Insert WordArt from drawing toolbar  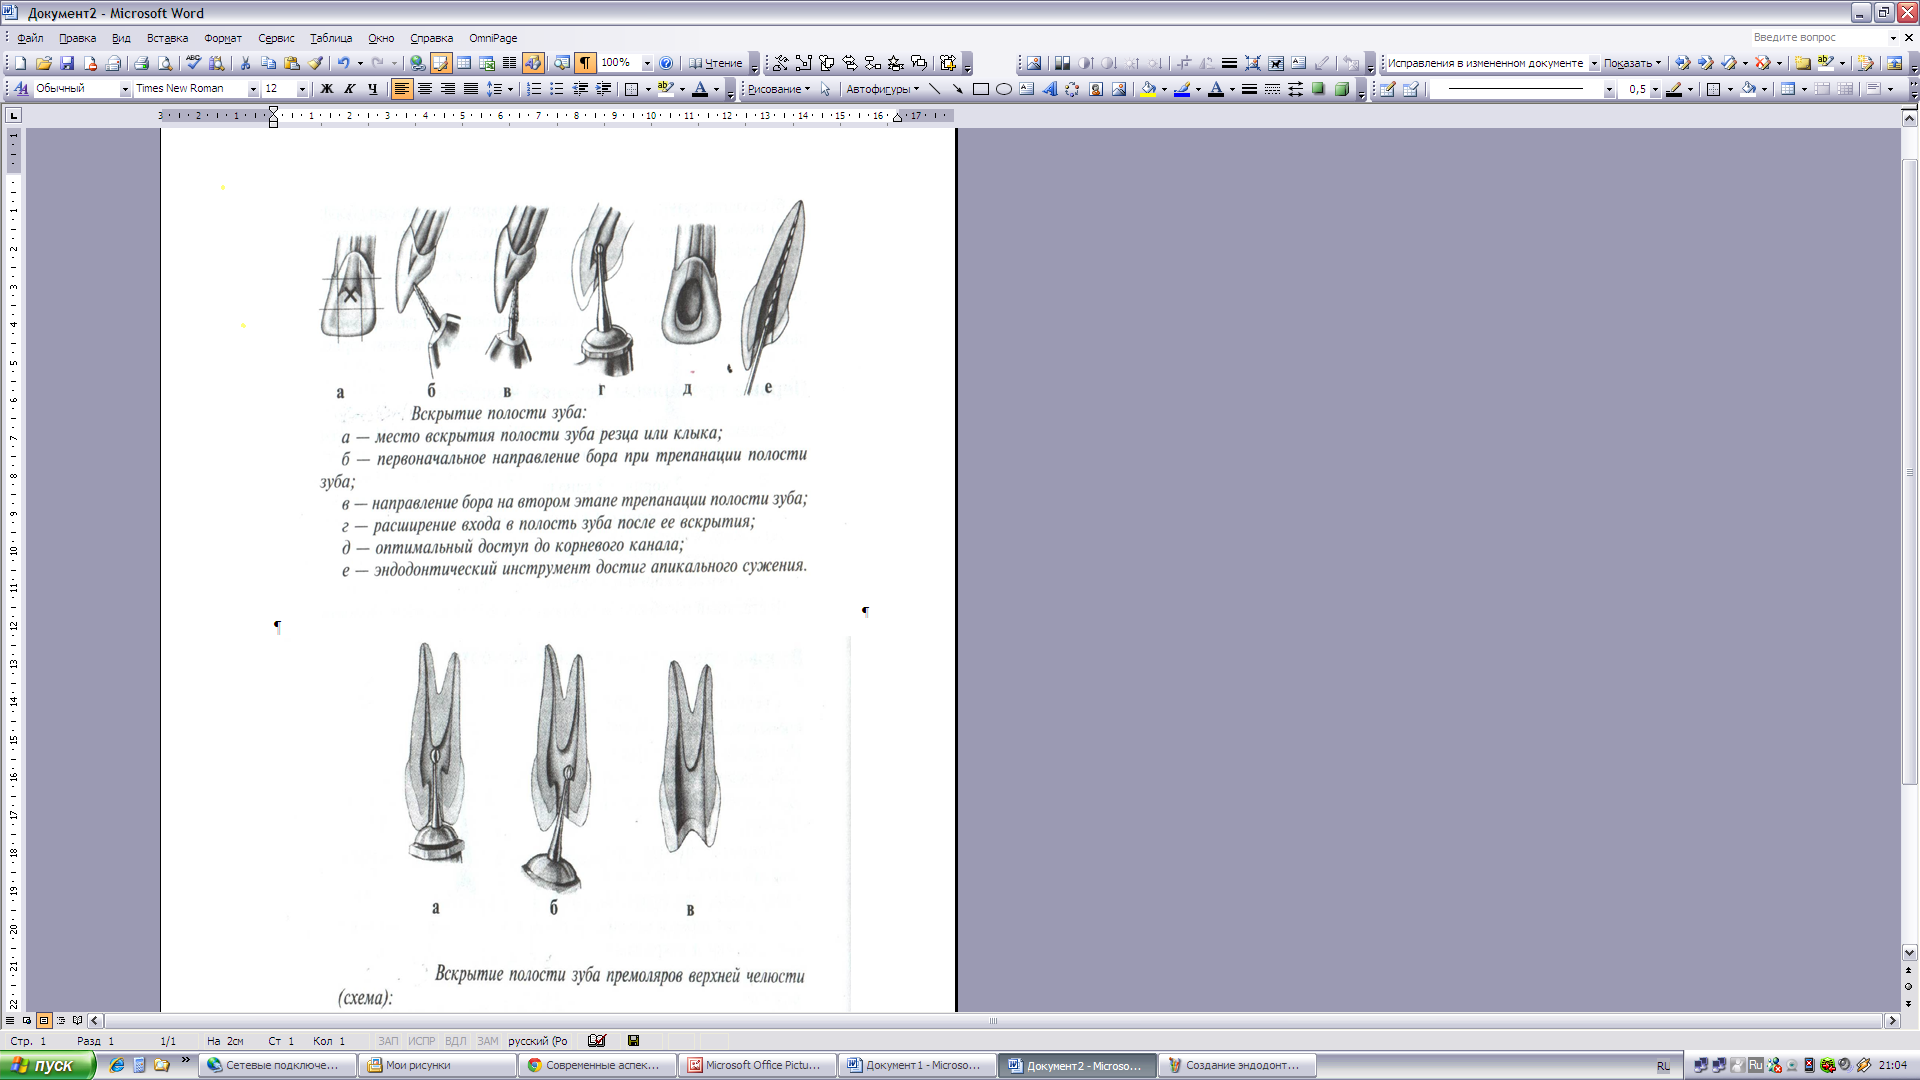[1050, 89]
